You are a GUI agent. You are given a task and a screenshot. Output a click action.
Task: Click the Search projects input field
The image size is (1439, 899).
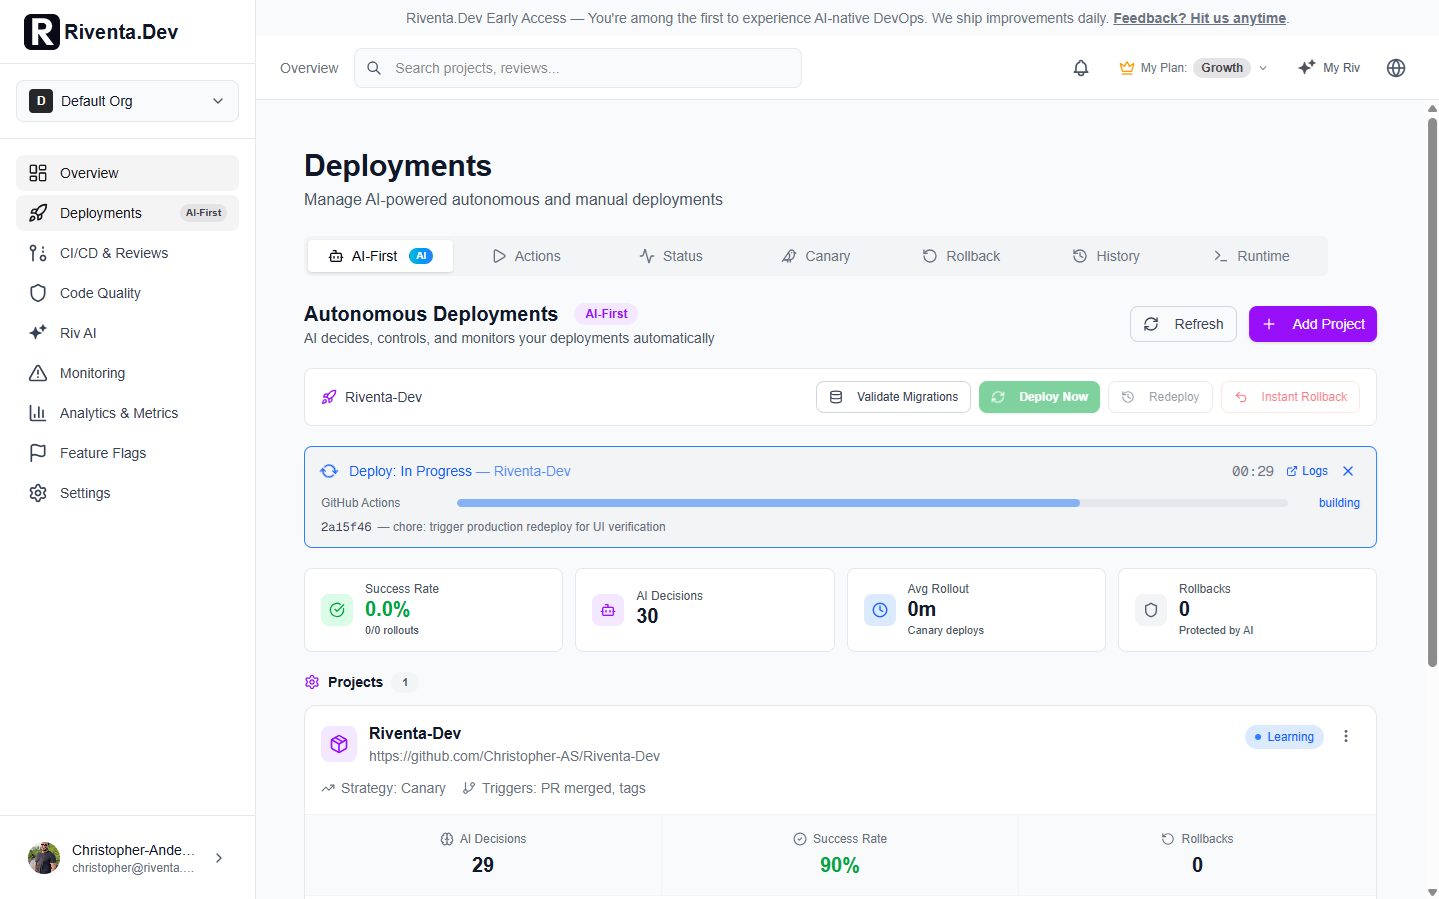[x=578, y=68]
